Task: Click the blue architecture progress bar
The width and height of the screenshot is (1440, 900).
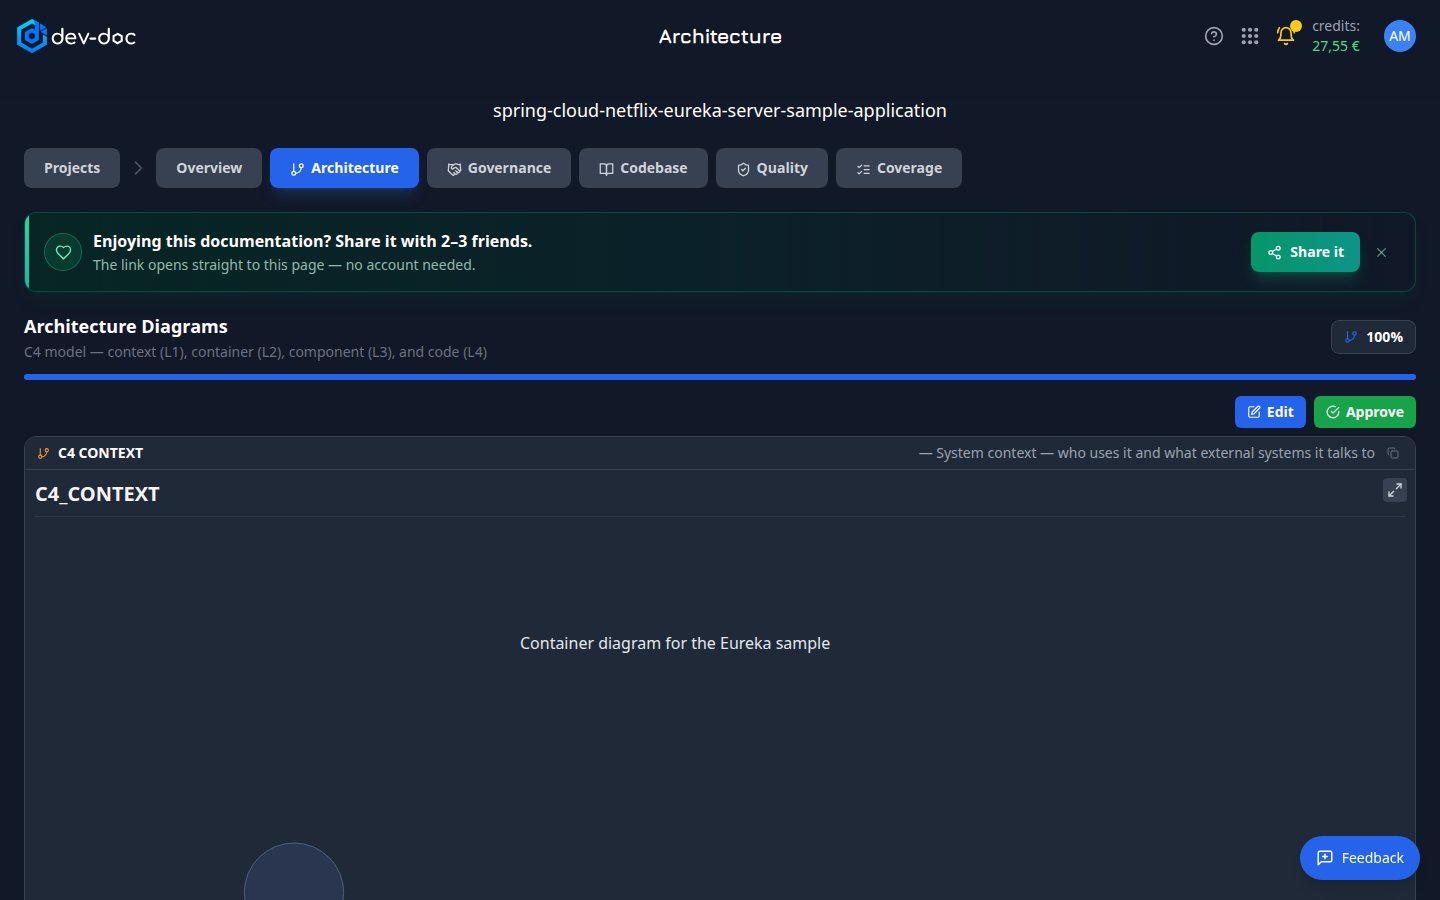Action: (720, 377)
